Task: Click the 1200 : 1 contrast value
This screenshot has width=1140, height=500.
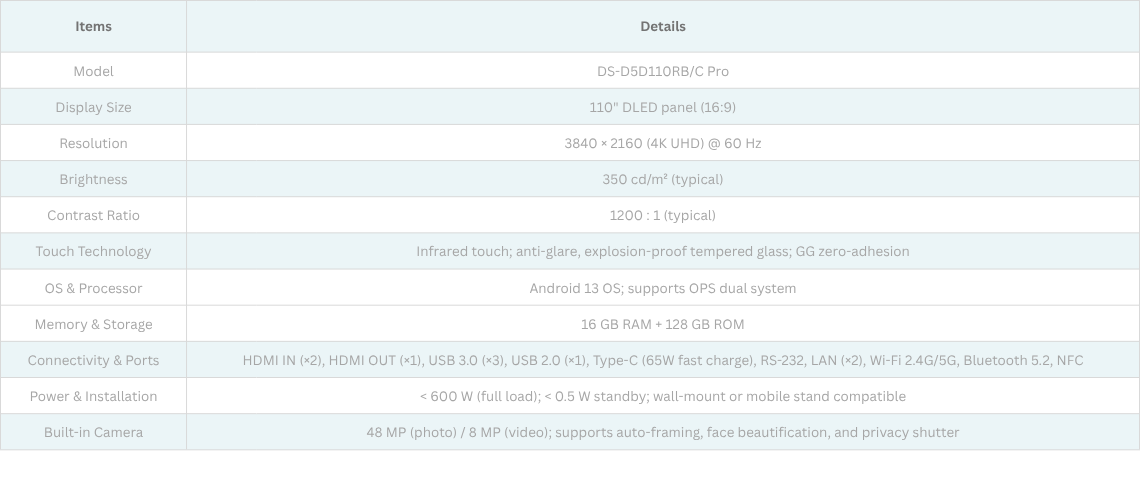Action: (x=663, y=215)
